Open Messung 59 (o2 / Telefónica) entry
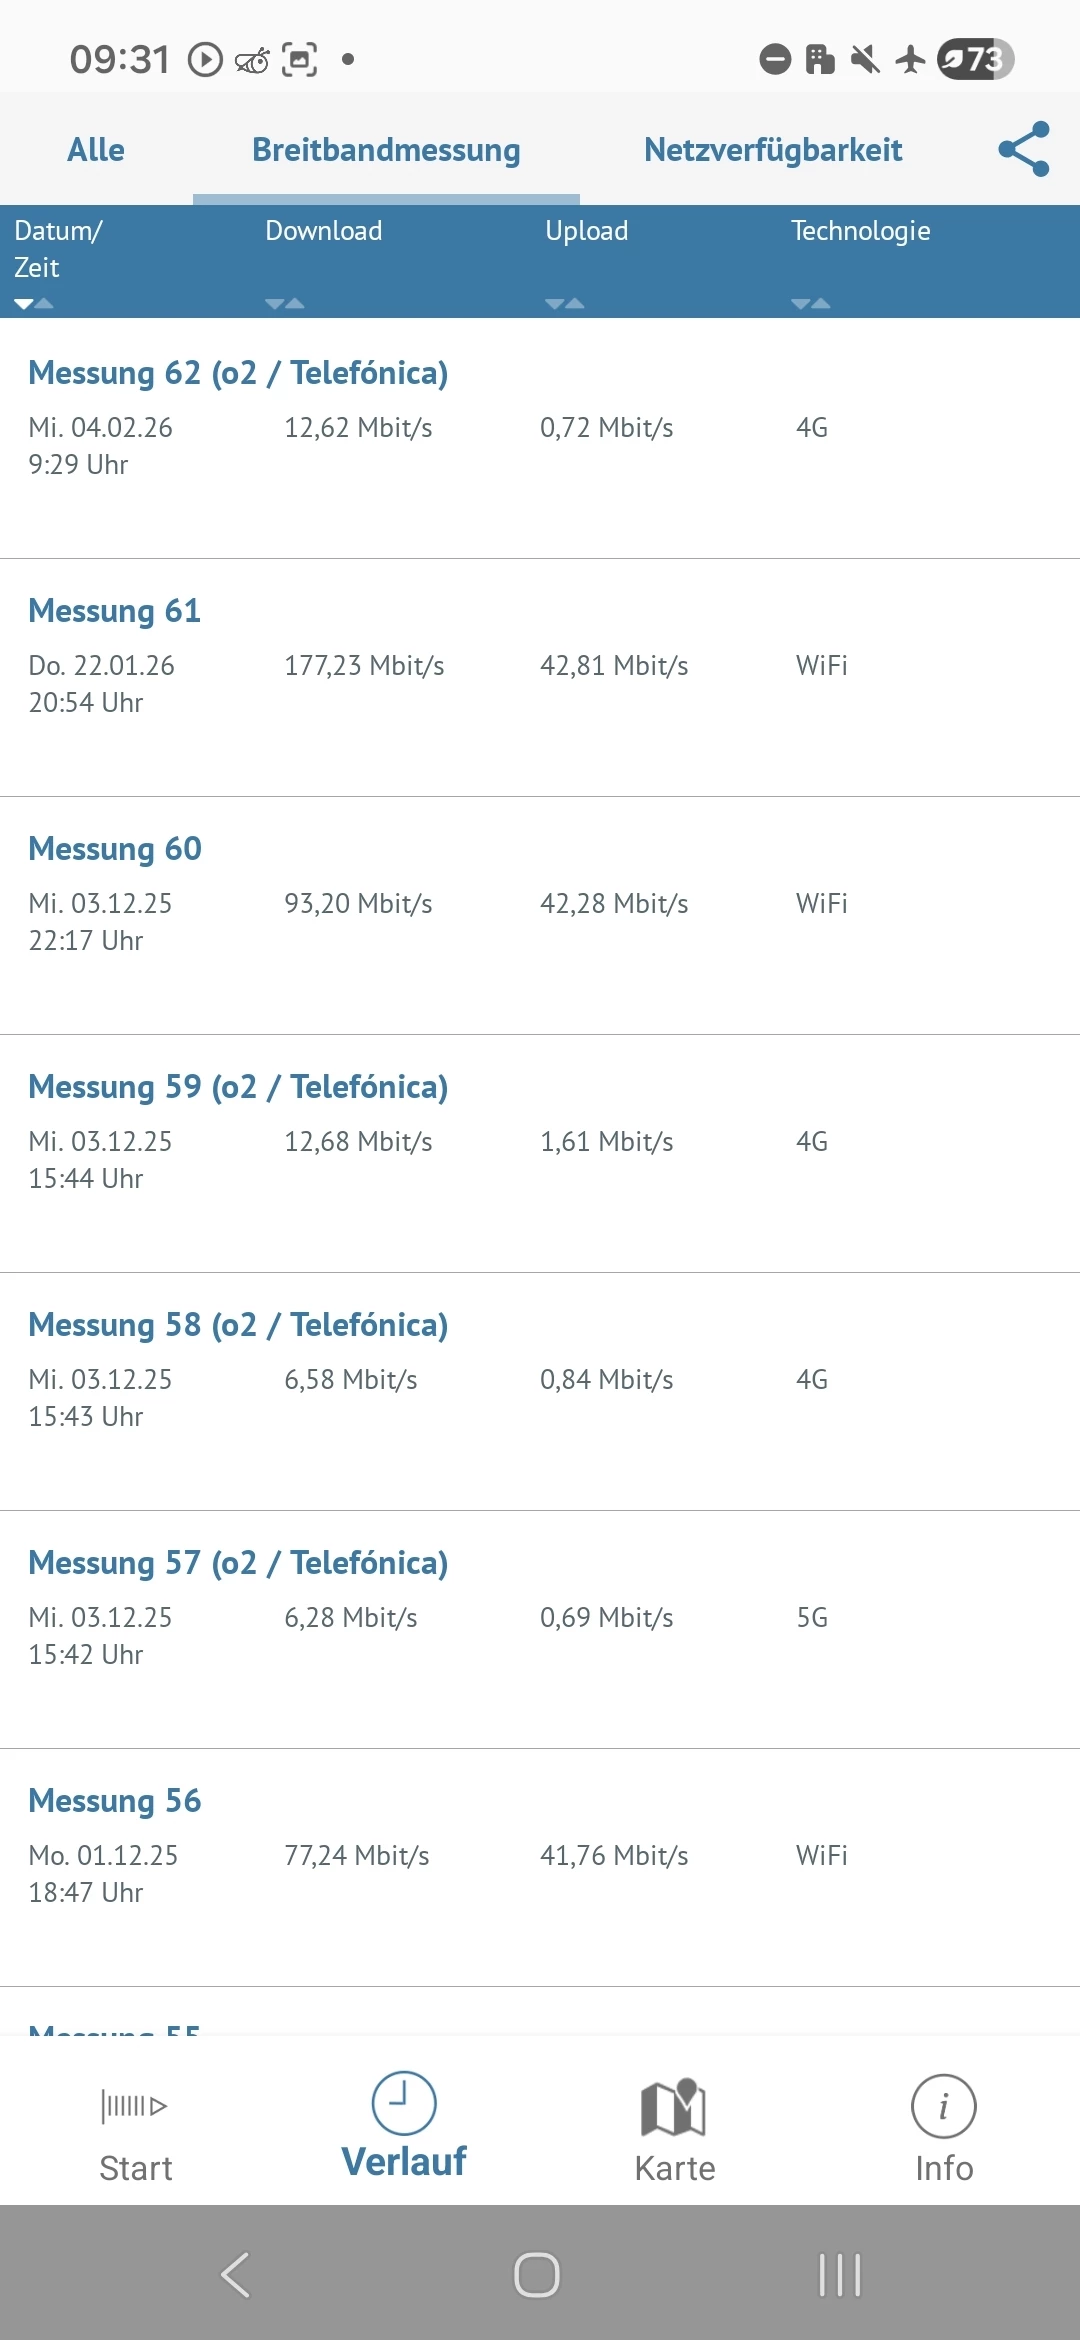Screen dimensions: 1080x2340 540,1153
